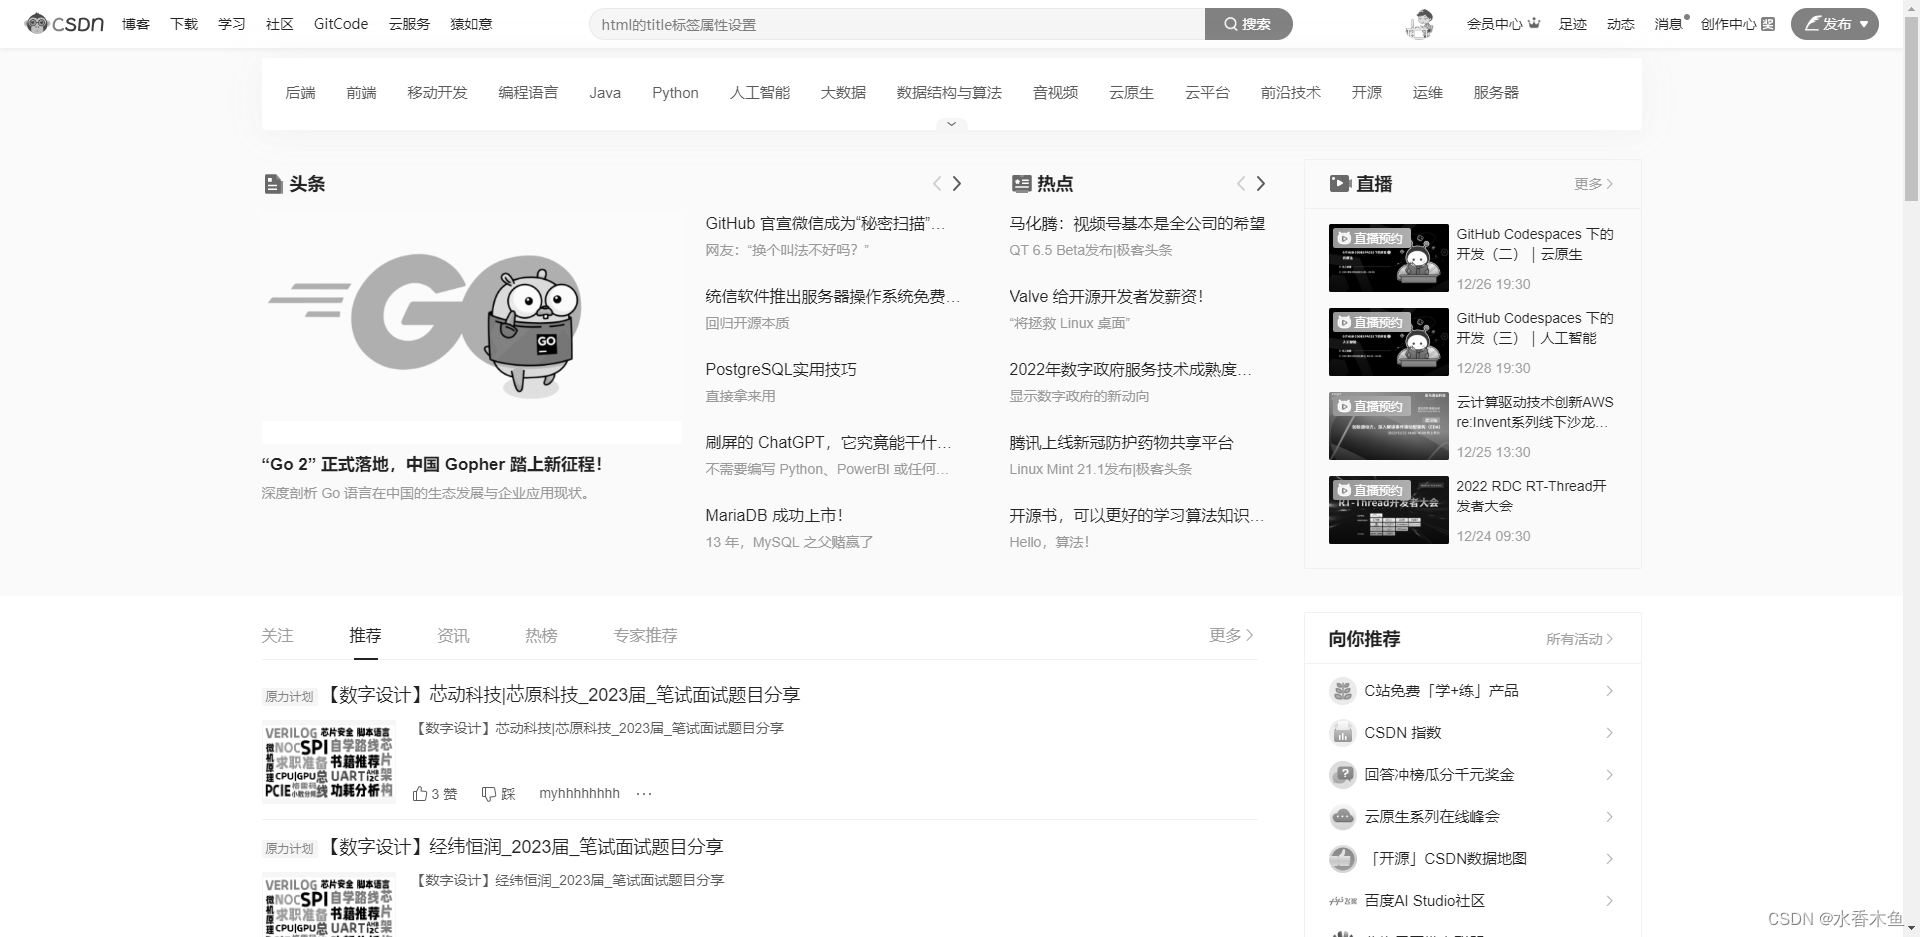This screenshot has height=937, width=1920.
Task: Open 所有活动 link in 向你推荐
Action: [1579, 639]
